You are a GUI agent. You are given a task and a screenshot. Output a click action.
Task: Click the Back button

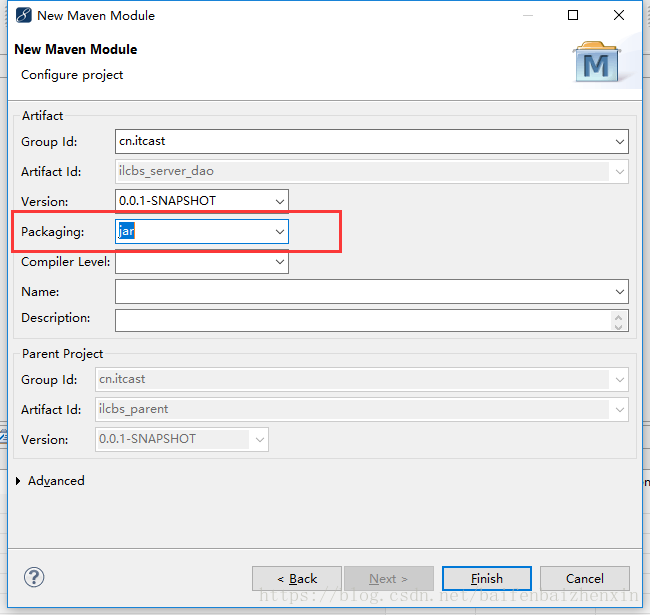297,579
